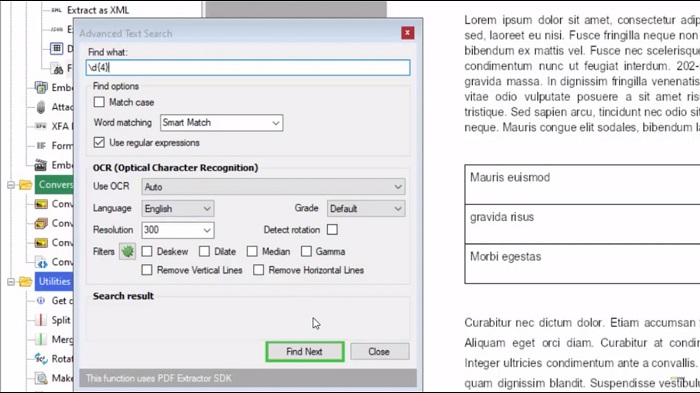The height and width of the screenshot is (393, 700).
Task: Click the second Convert item icon under Conversion
Action: click(41, 223)
